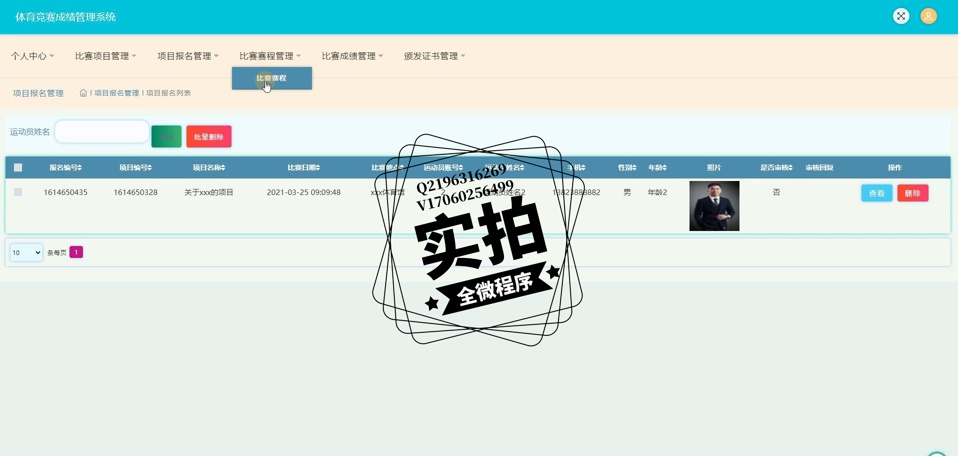Select 比赛赛程 from the open submenu
958x456 pixels.
point(271,78)
